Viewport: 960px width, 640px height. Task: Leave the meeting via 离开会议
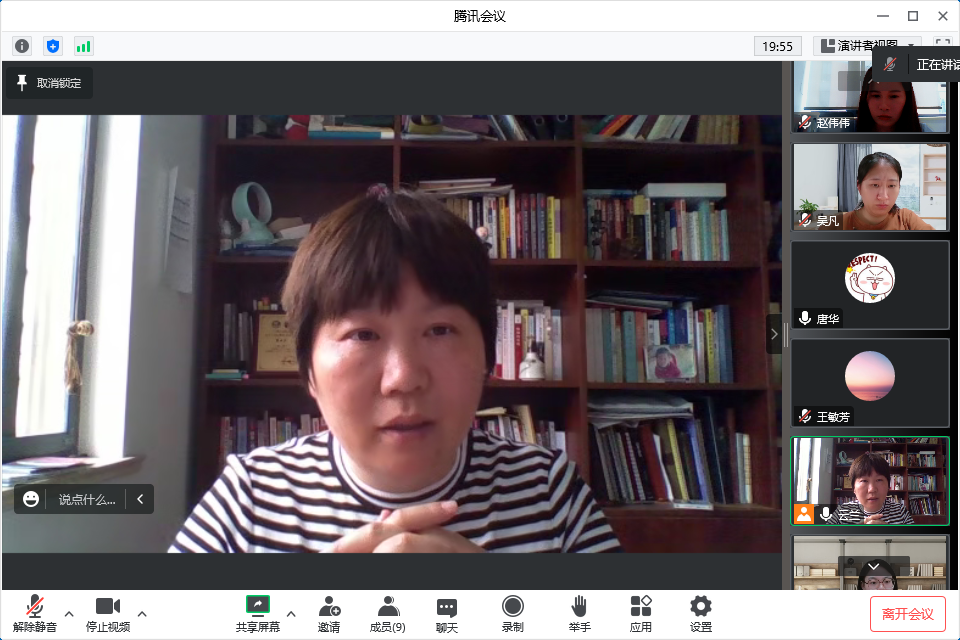907,614
